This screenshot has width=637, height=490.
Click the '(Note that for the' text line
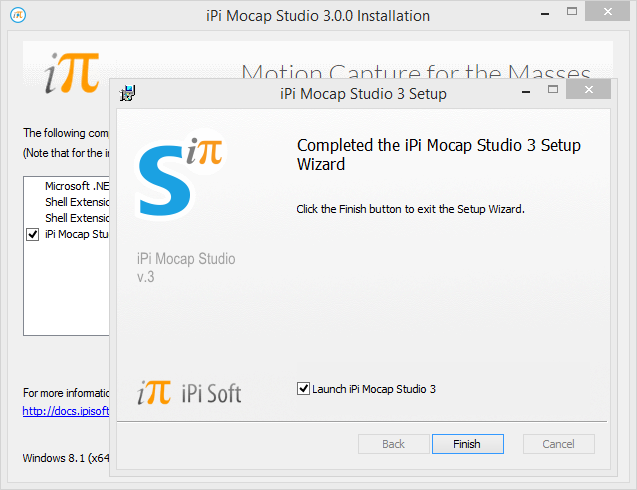[x=66, y=153]
